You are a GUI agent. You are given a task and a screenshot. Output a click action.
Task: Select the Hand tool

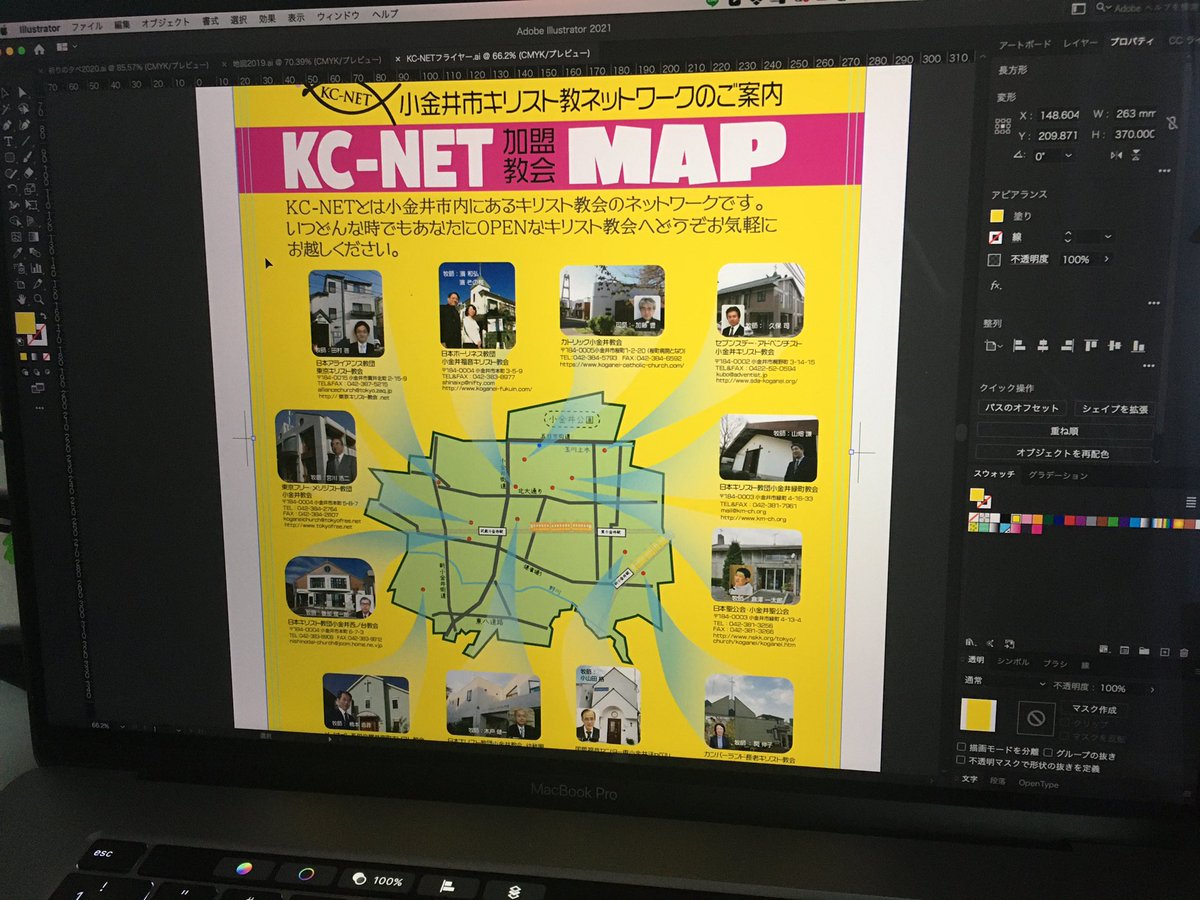22,299
